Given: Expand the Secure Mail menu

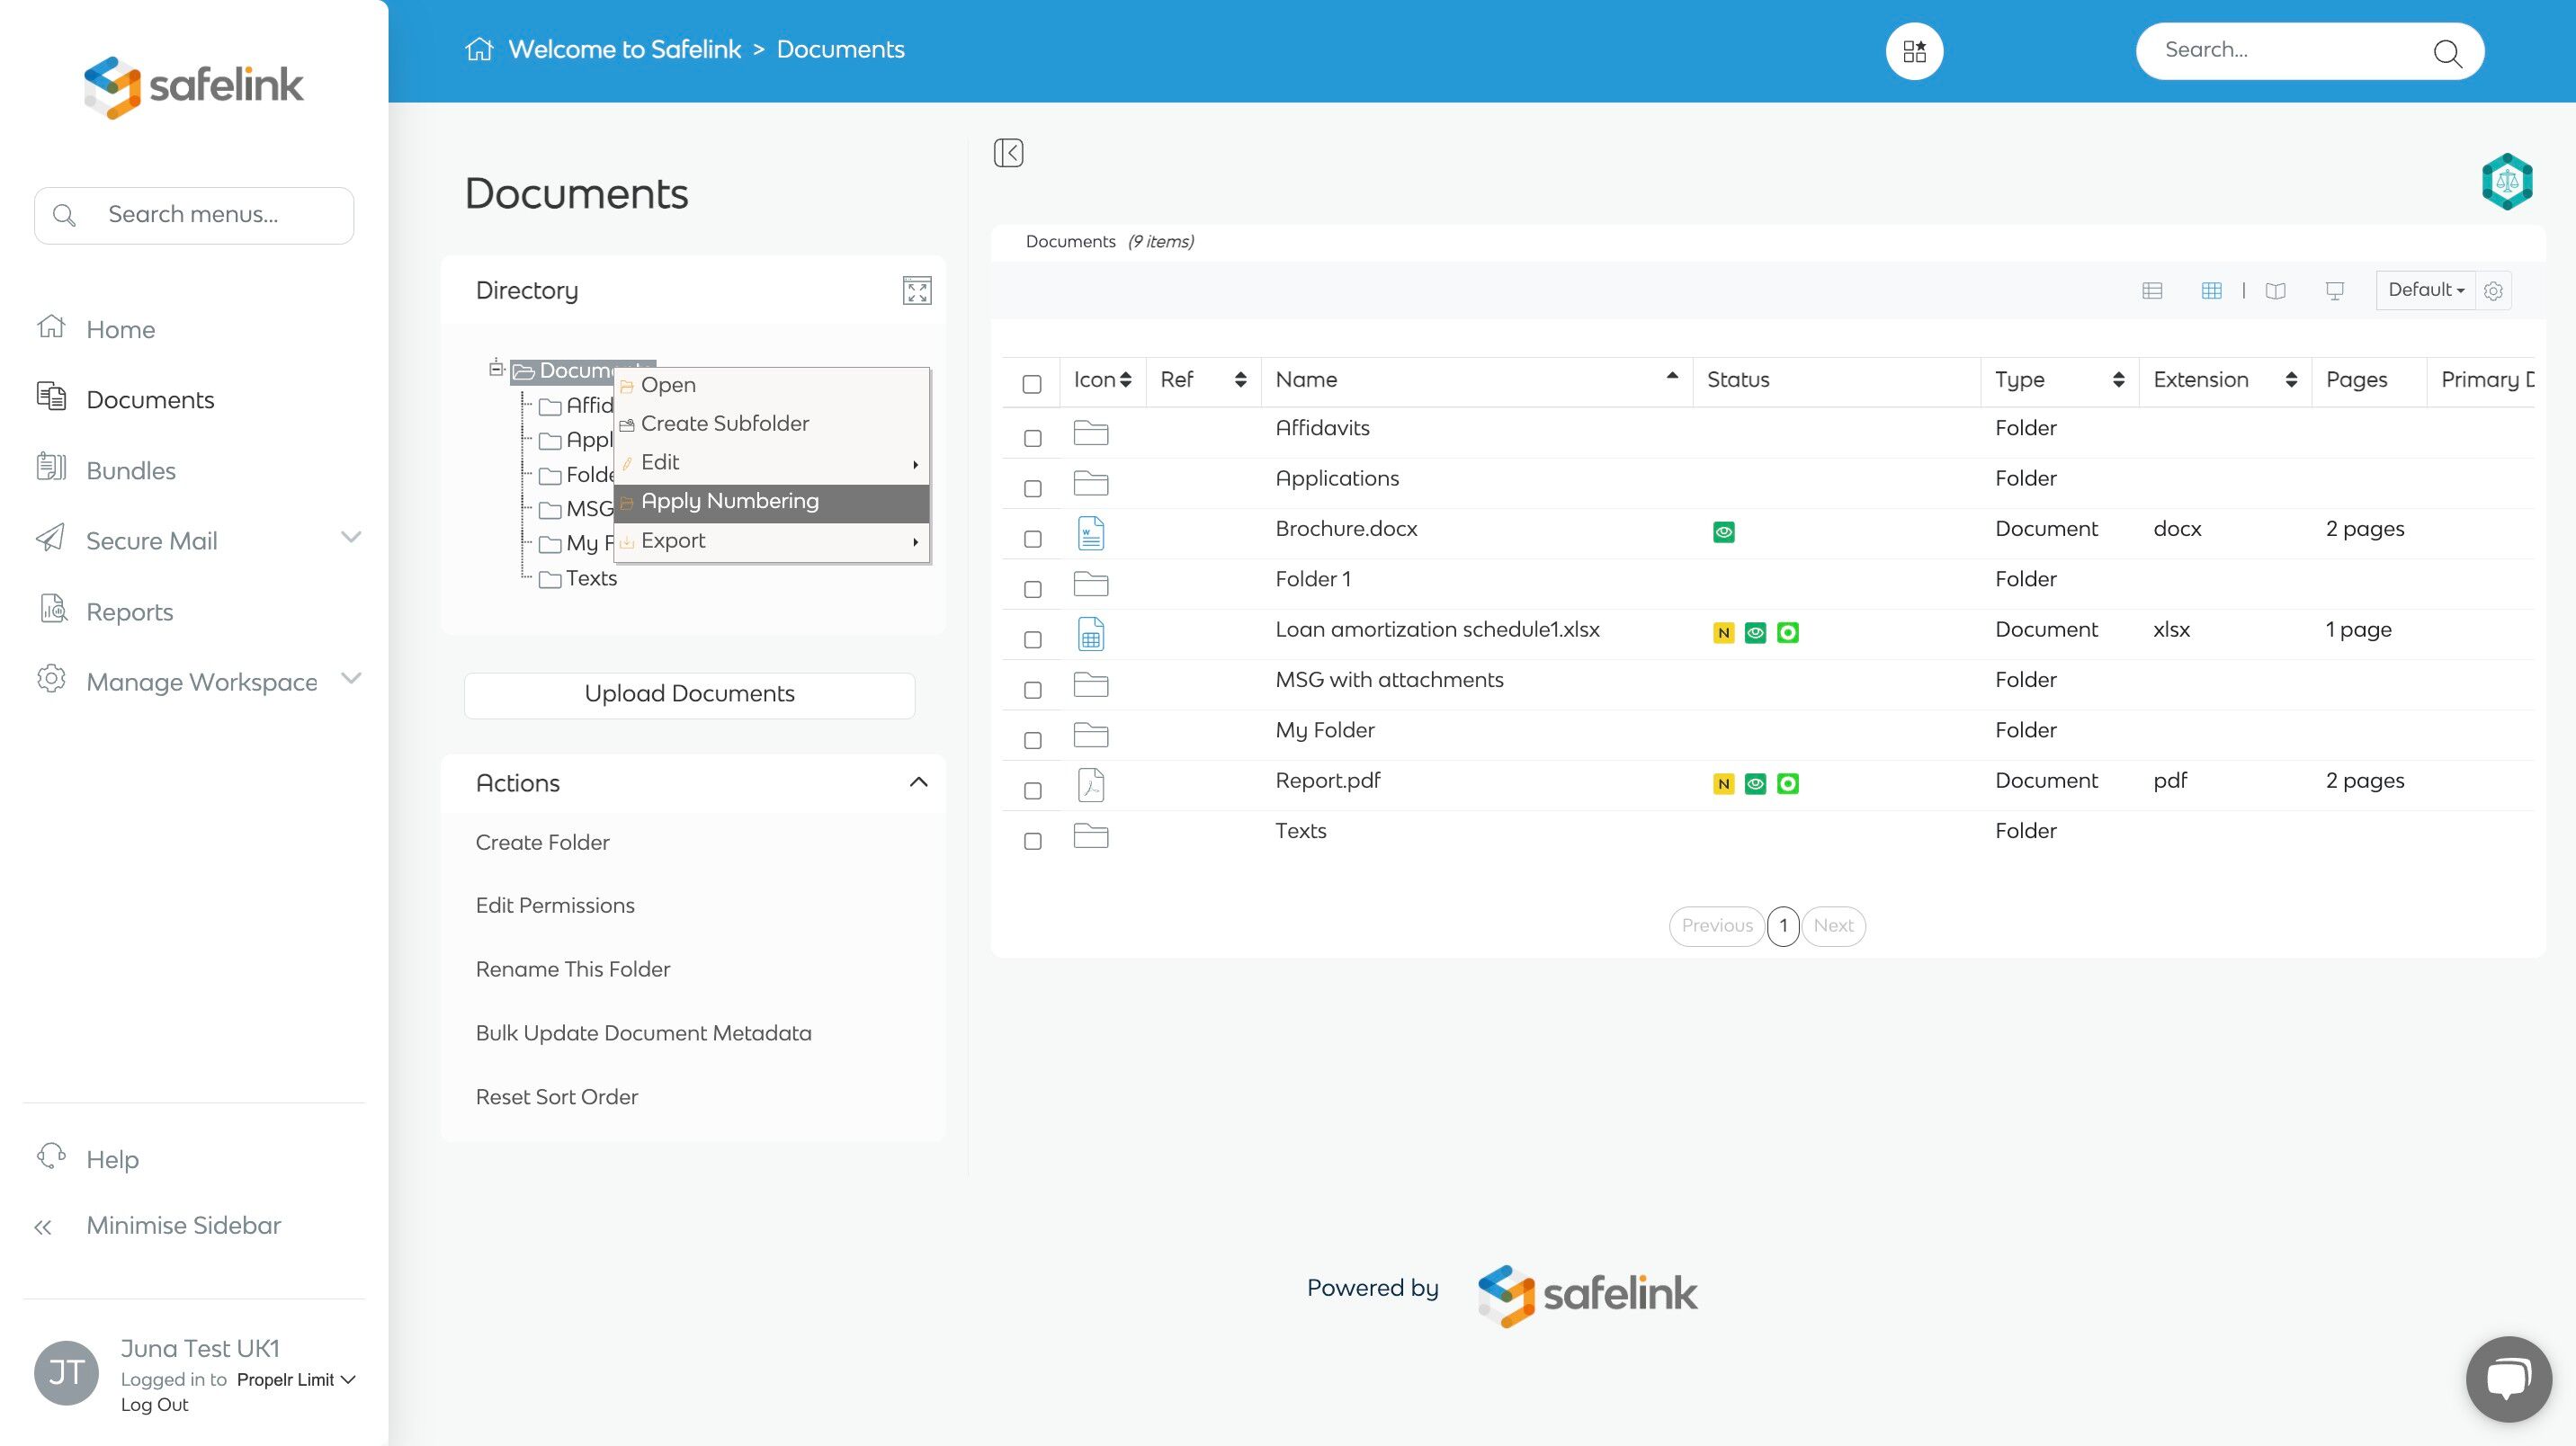Looking at the screenshot, I should coord(350,539).
